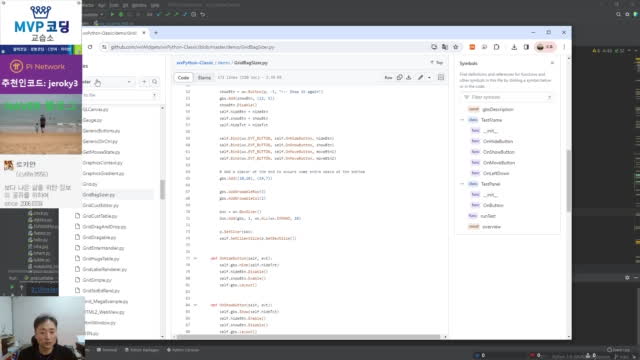Switch to the Code view tab
The width and height of the screenshot is (640, 360).
coord(183,78)
